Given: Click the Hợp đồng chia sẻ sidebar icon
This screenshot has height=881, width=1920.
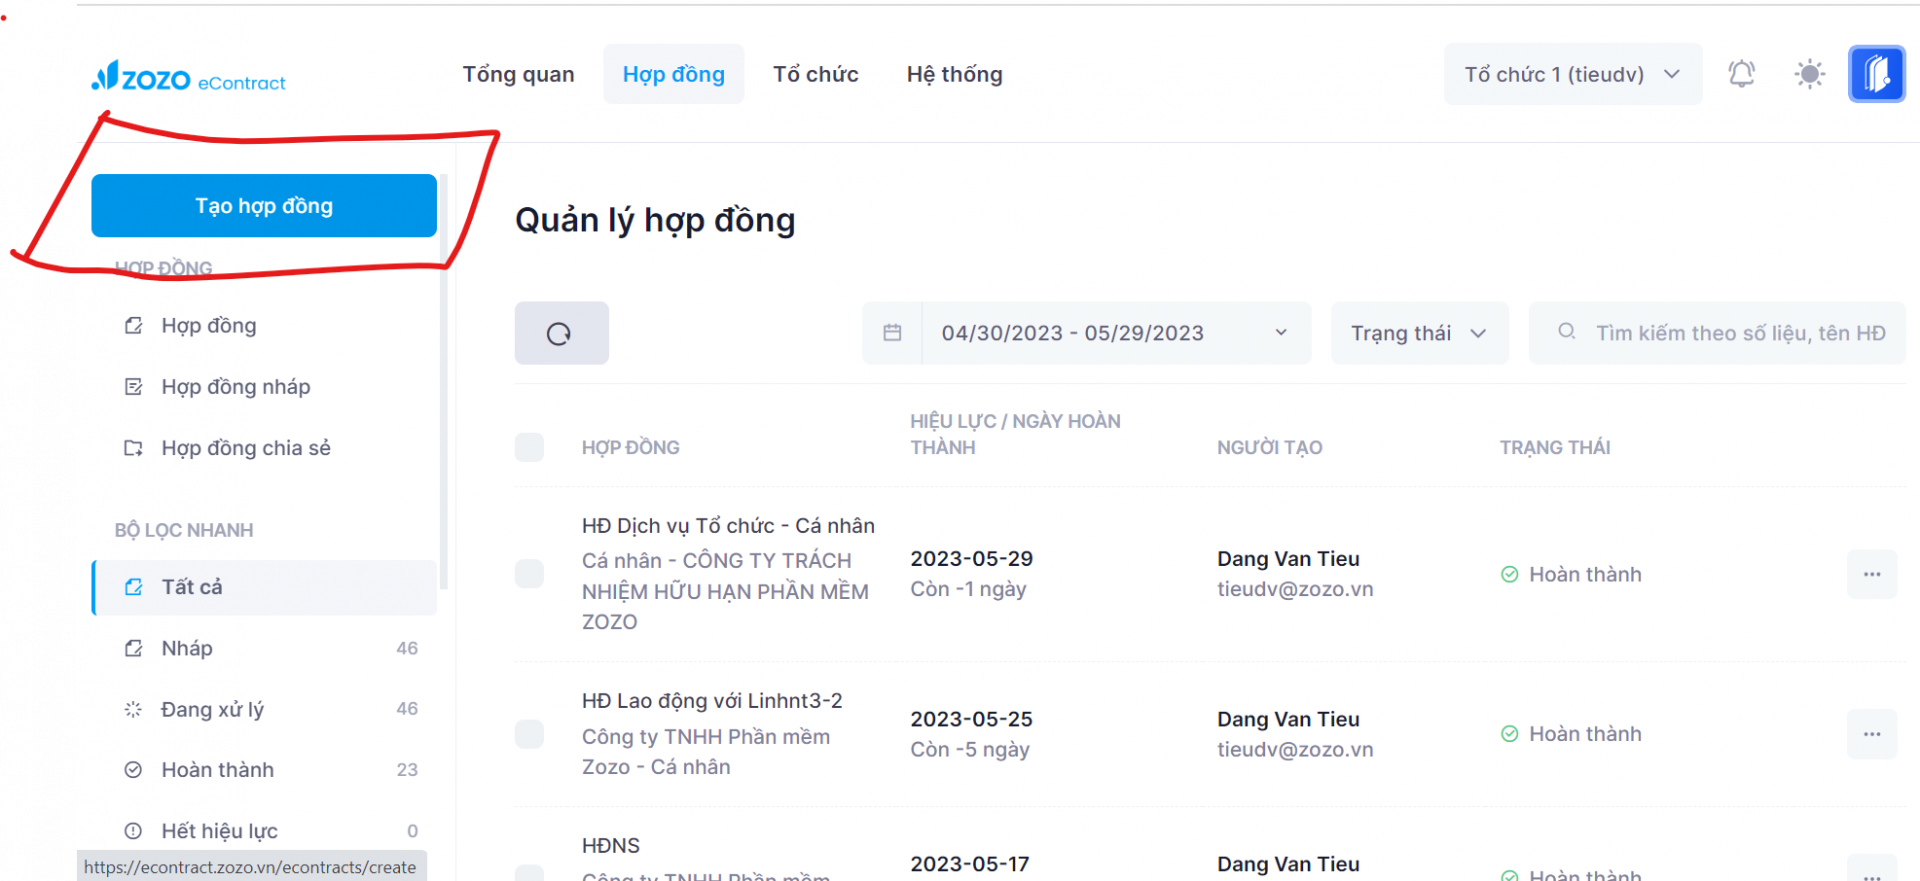Looking at the screenshot, I should (133, 448).
